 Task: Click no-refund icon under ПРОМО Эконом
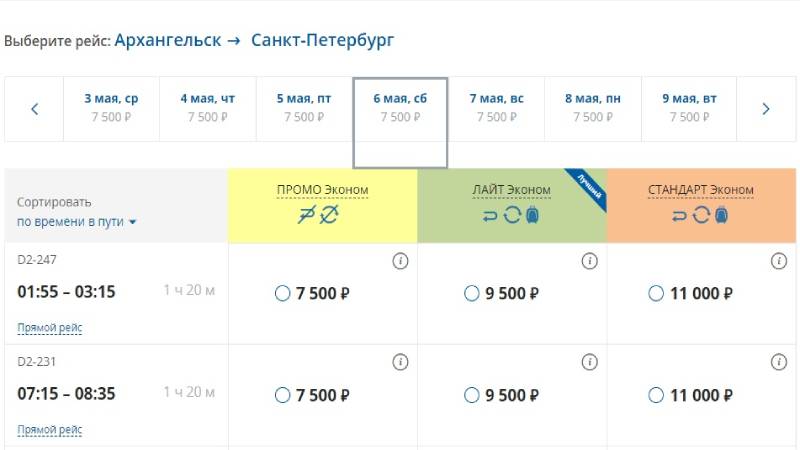(307, 215)
